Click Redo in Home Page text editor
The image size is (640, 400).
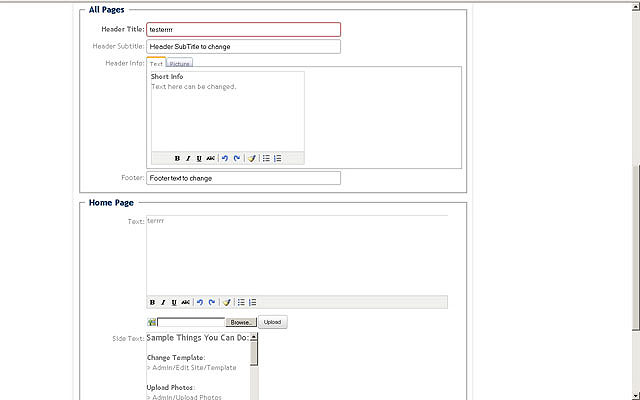point(212,302)
